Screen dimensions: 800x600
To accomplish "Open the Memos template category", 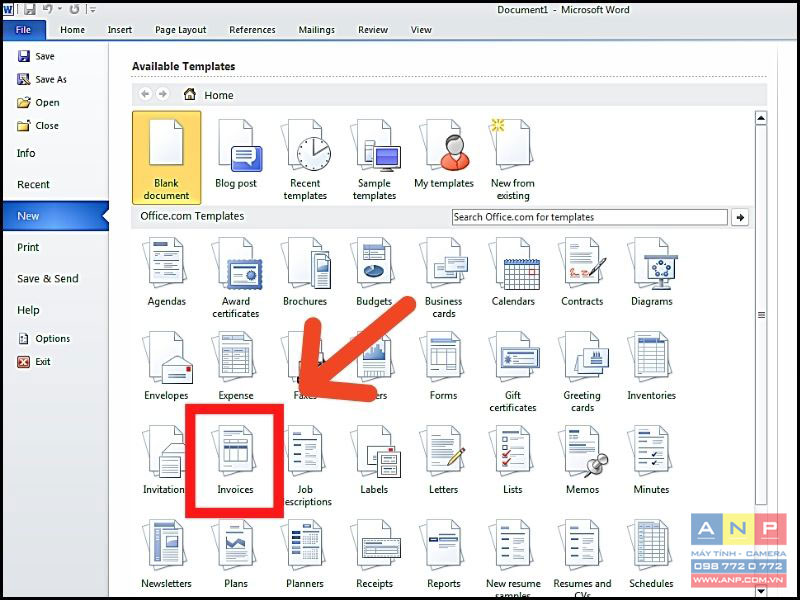I will 582,461.
